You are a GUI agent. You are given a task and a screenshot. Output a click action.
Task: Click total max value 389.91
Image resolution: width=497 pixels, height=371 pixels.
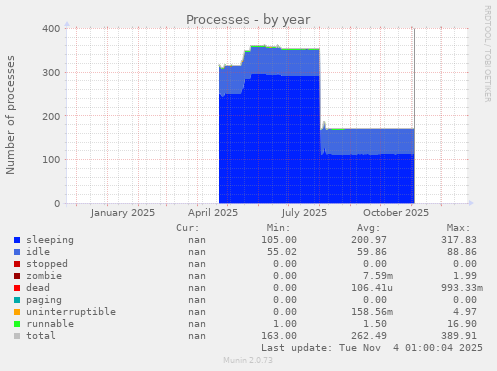459,336
